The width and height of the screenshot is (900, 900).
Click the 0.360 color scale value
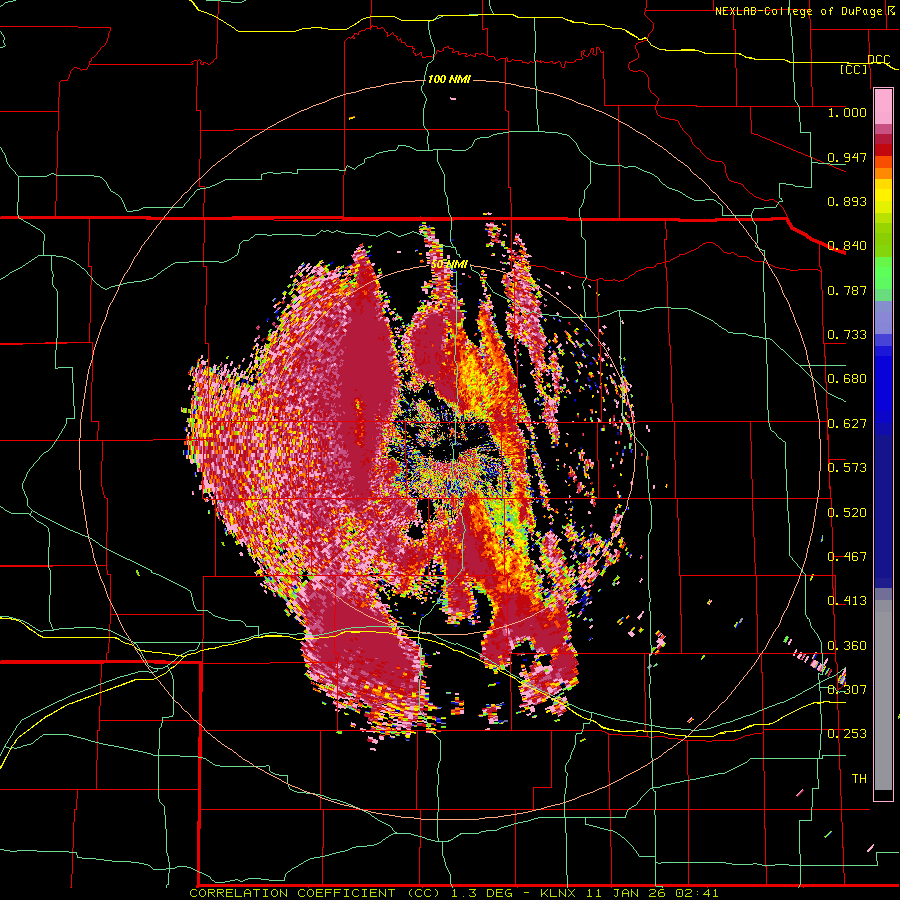(847, 646)
